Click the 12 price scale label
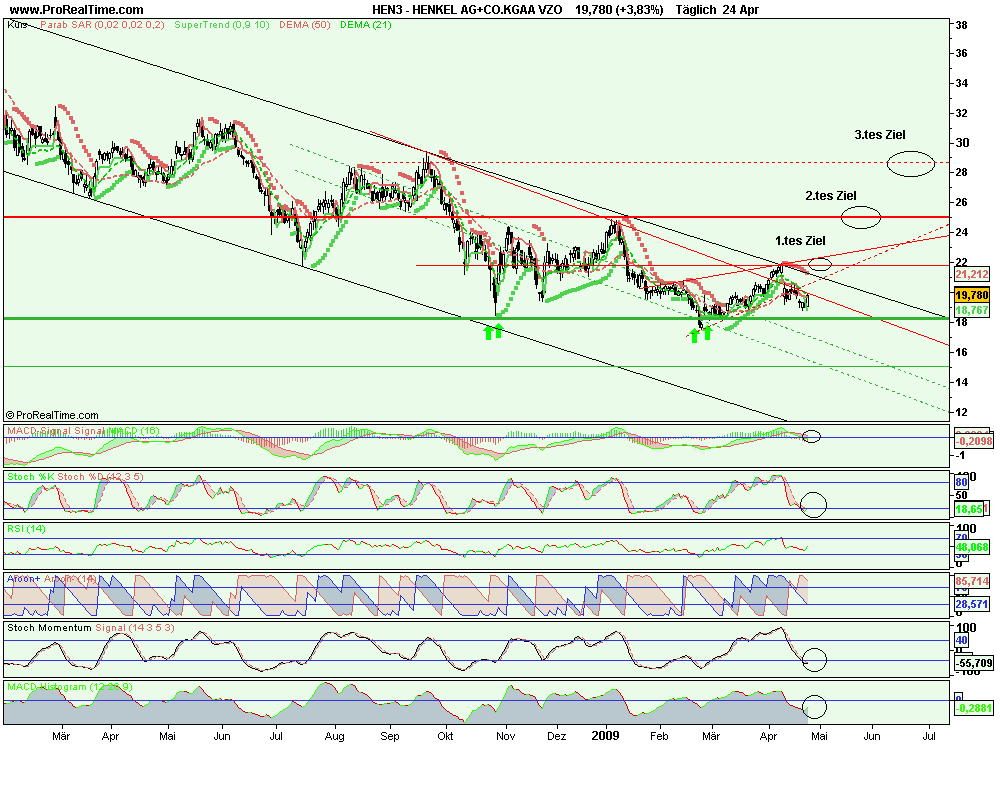The image size is (1000, 800). pos(961,412)
